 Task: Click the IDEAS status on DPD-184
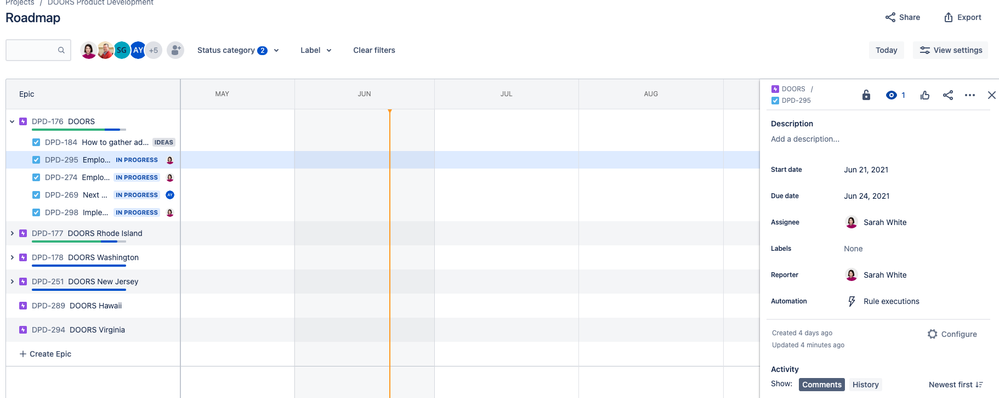pos(164,143)
